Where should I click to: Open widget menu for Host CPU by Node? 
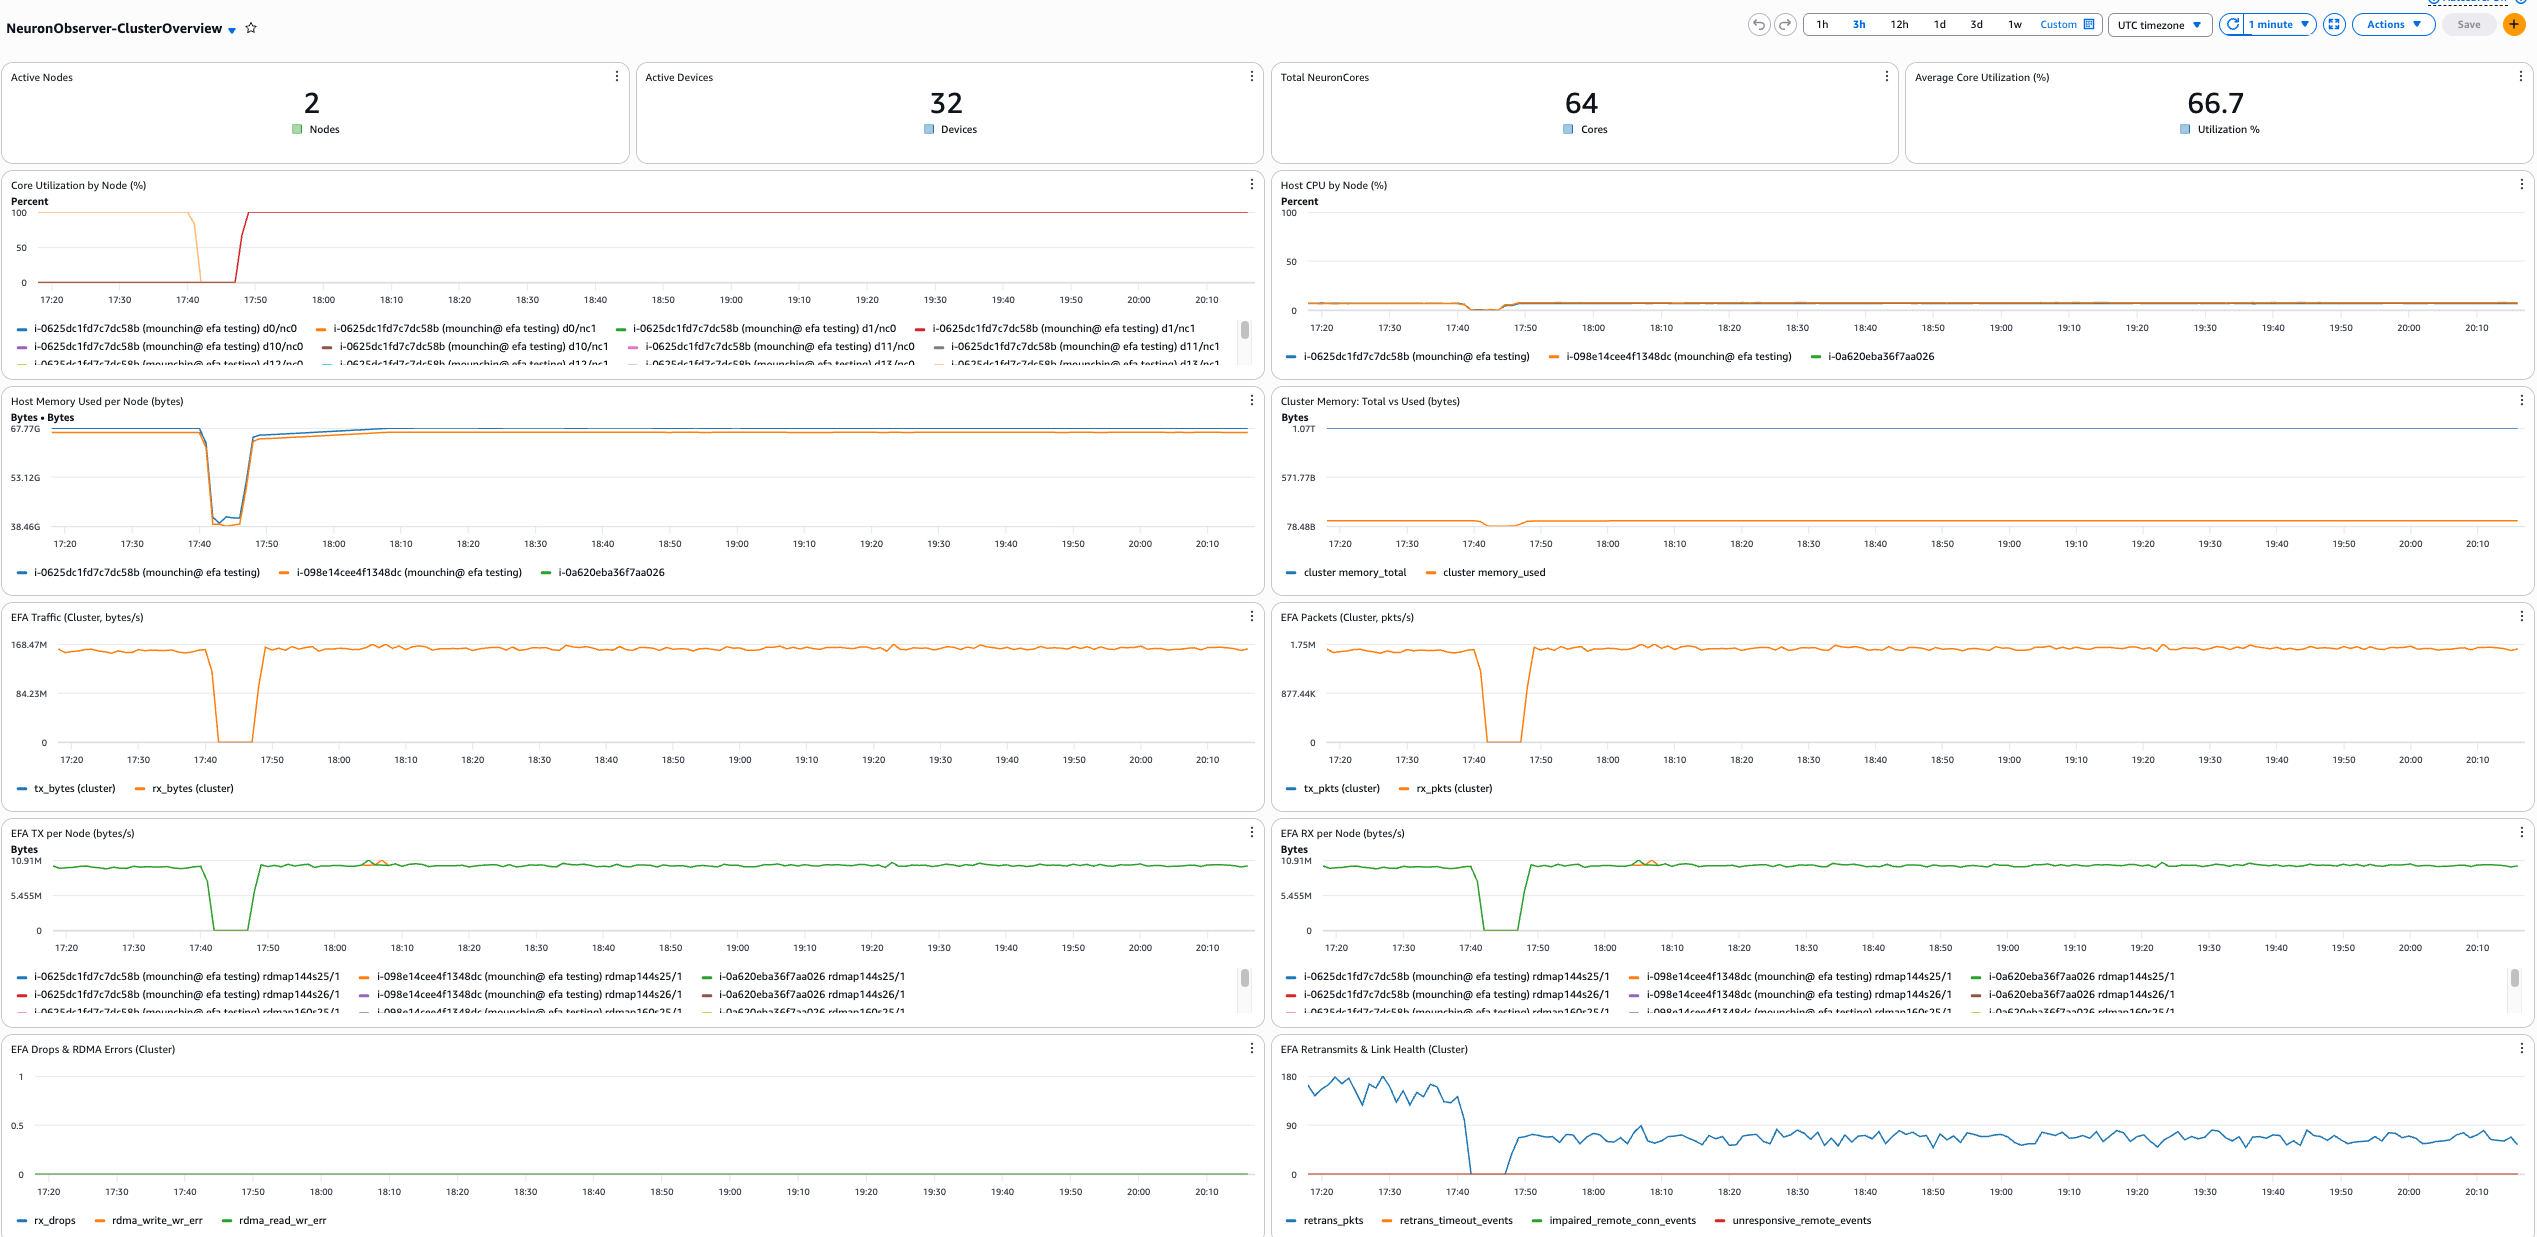(2521, 185)
